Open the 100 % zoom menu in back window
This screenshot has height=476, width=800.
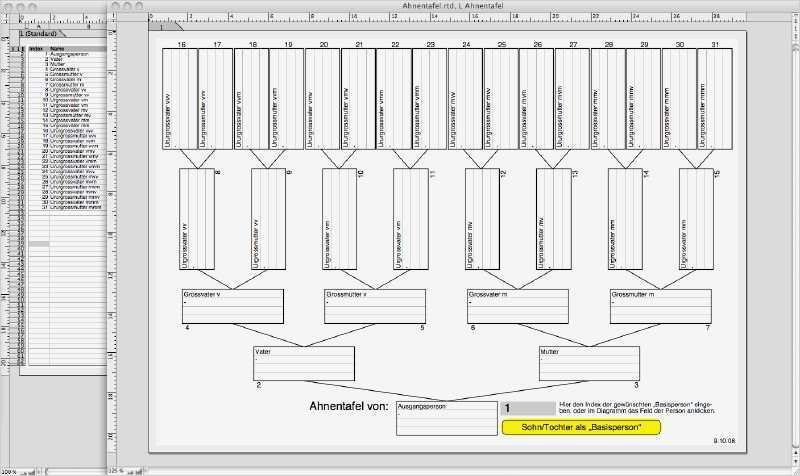[10, 472]
